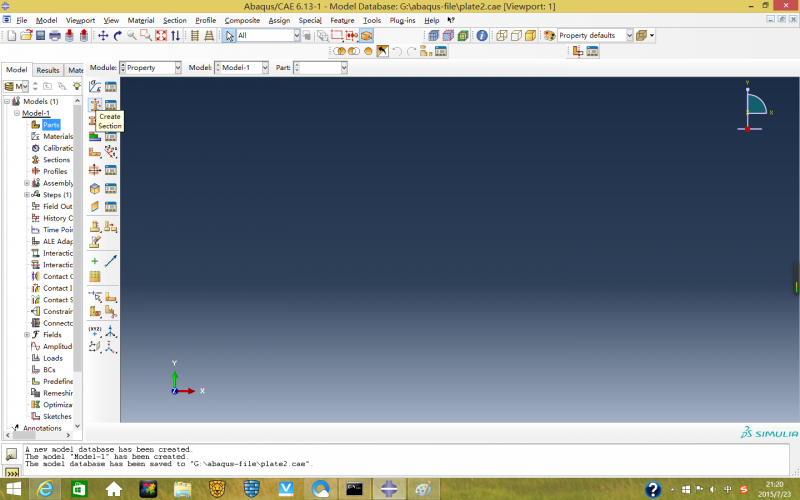This screenshot has height=500, width=800.
Task: Click the Create Datum Point plus icon
Action: (95, 261)
